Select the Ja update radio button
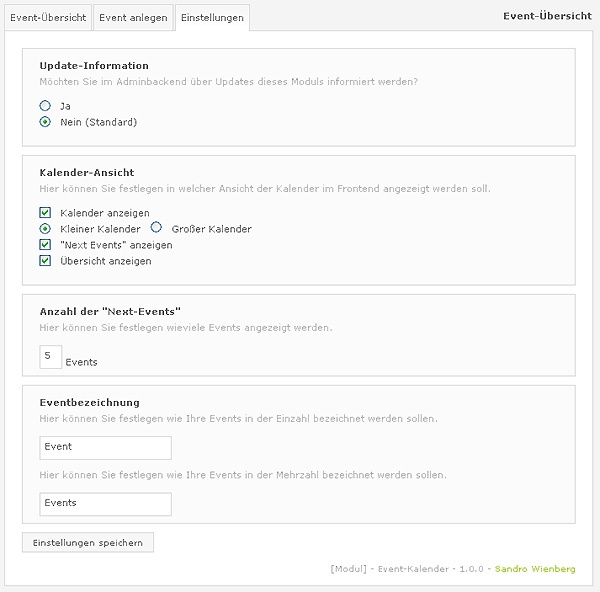The image size is (600, 592). (x=45, y=105)
